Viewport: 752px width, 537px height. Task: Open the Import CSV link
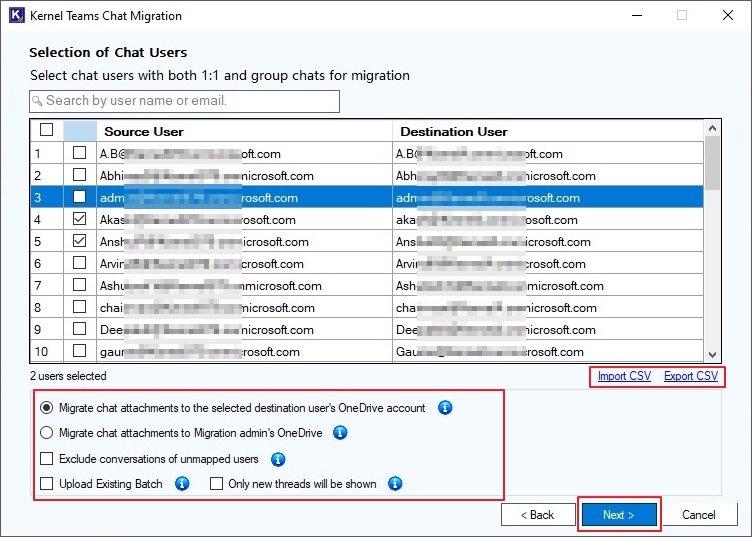[624, 376]
